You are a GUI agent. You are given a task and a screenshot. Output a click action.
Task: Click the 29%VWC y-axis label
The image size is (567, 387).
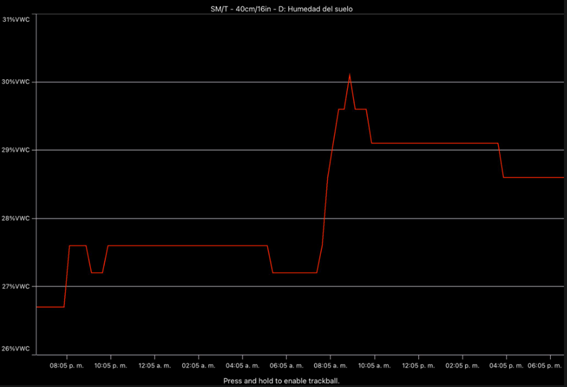tap(16, 150)
